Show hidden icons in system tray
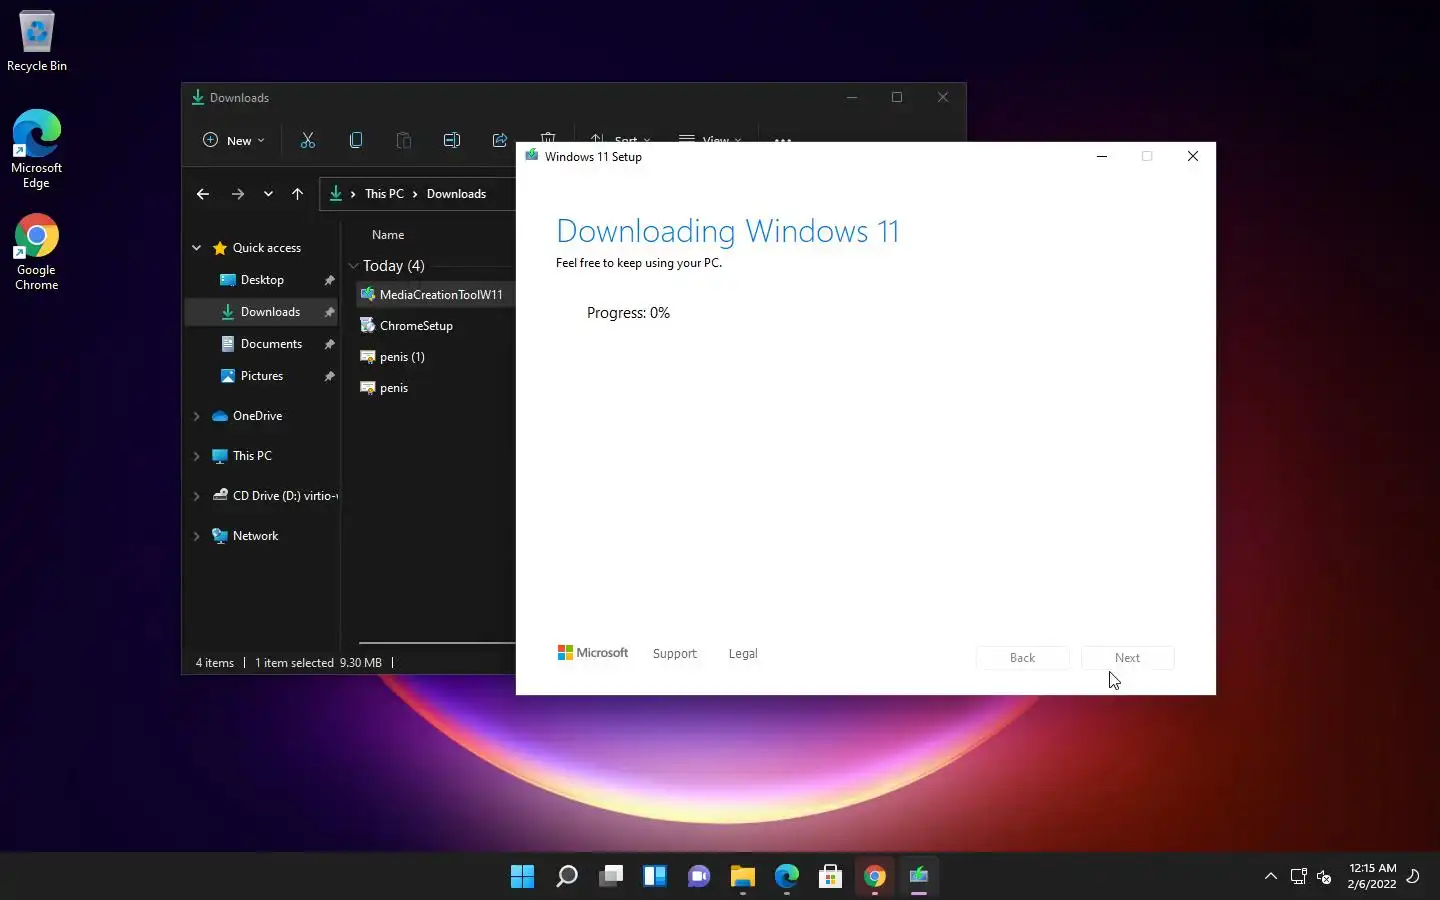 (1271, 876)
